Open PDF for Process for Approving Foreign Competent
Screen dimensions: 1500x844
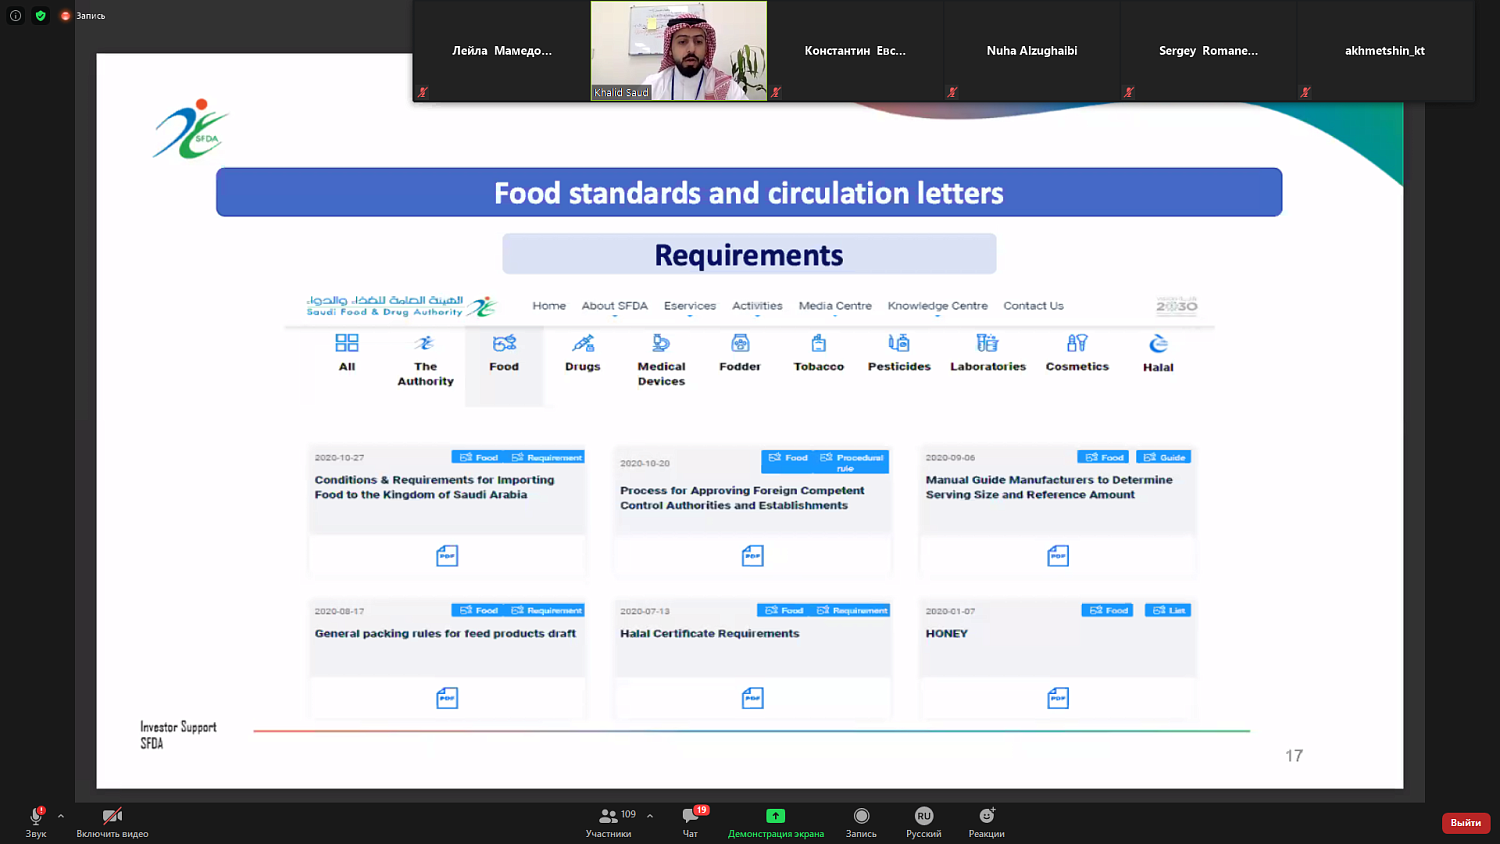753,556
